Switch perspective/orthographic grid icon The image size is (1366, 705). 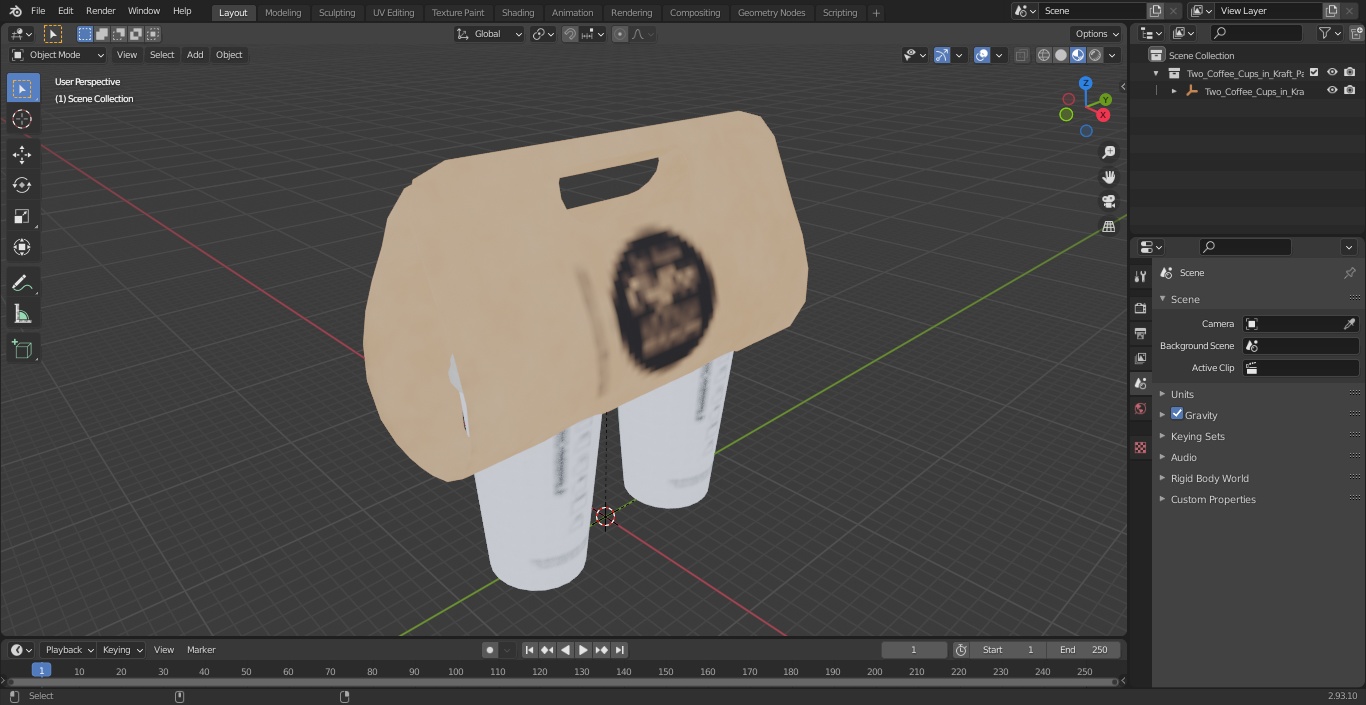click(1108, 227)
